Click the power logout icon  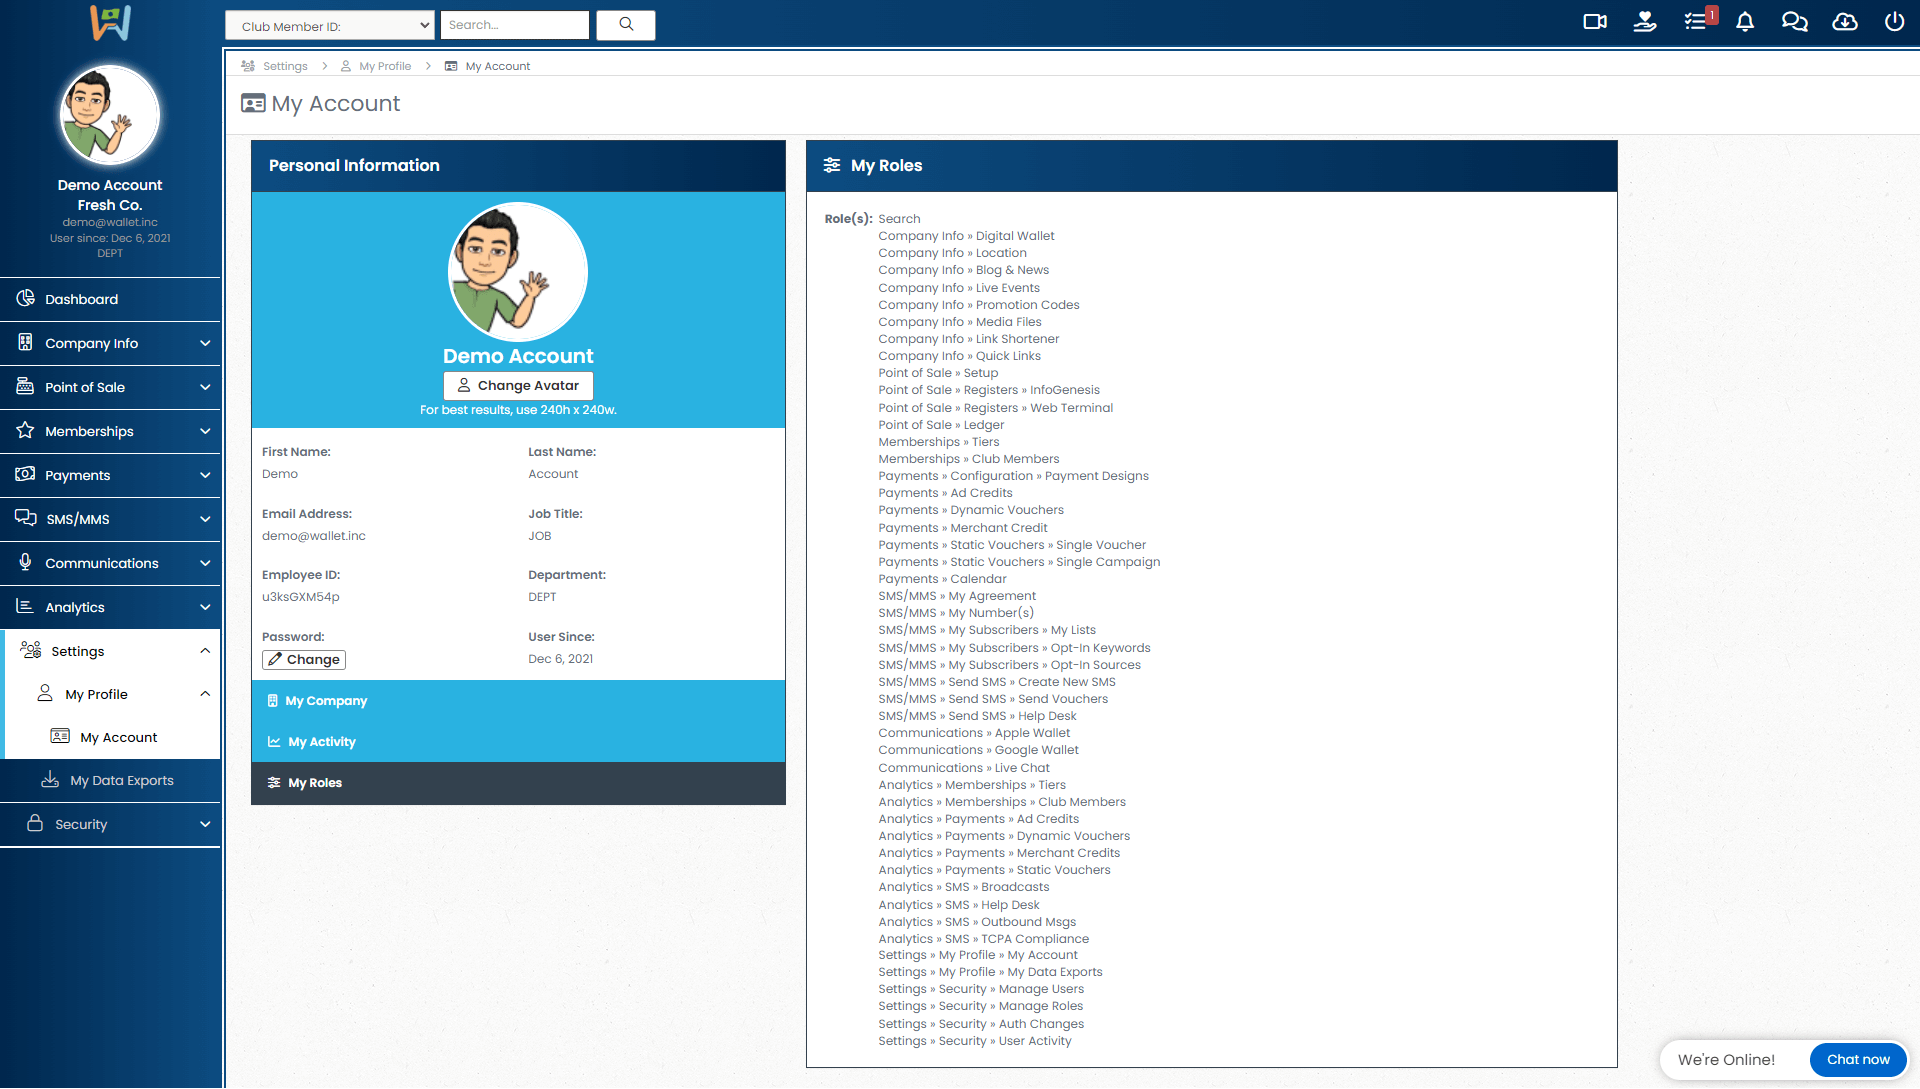pyautogui.click(x=1894, y=22)
